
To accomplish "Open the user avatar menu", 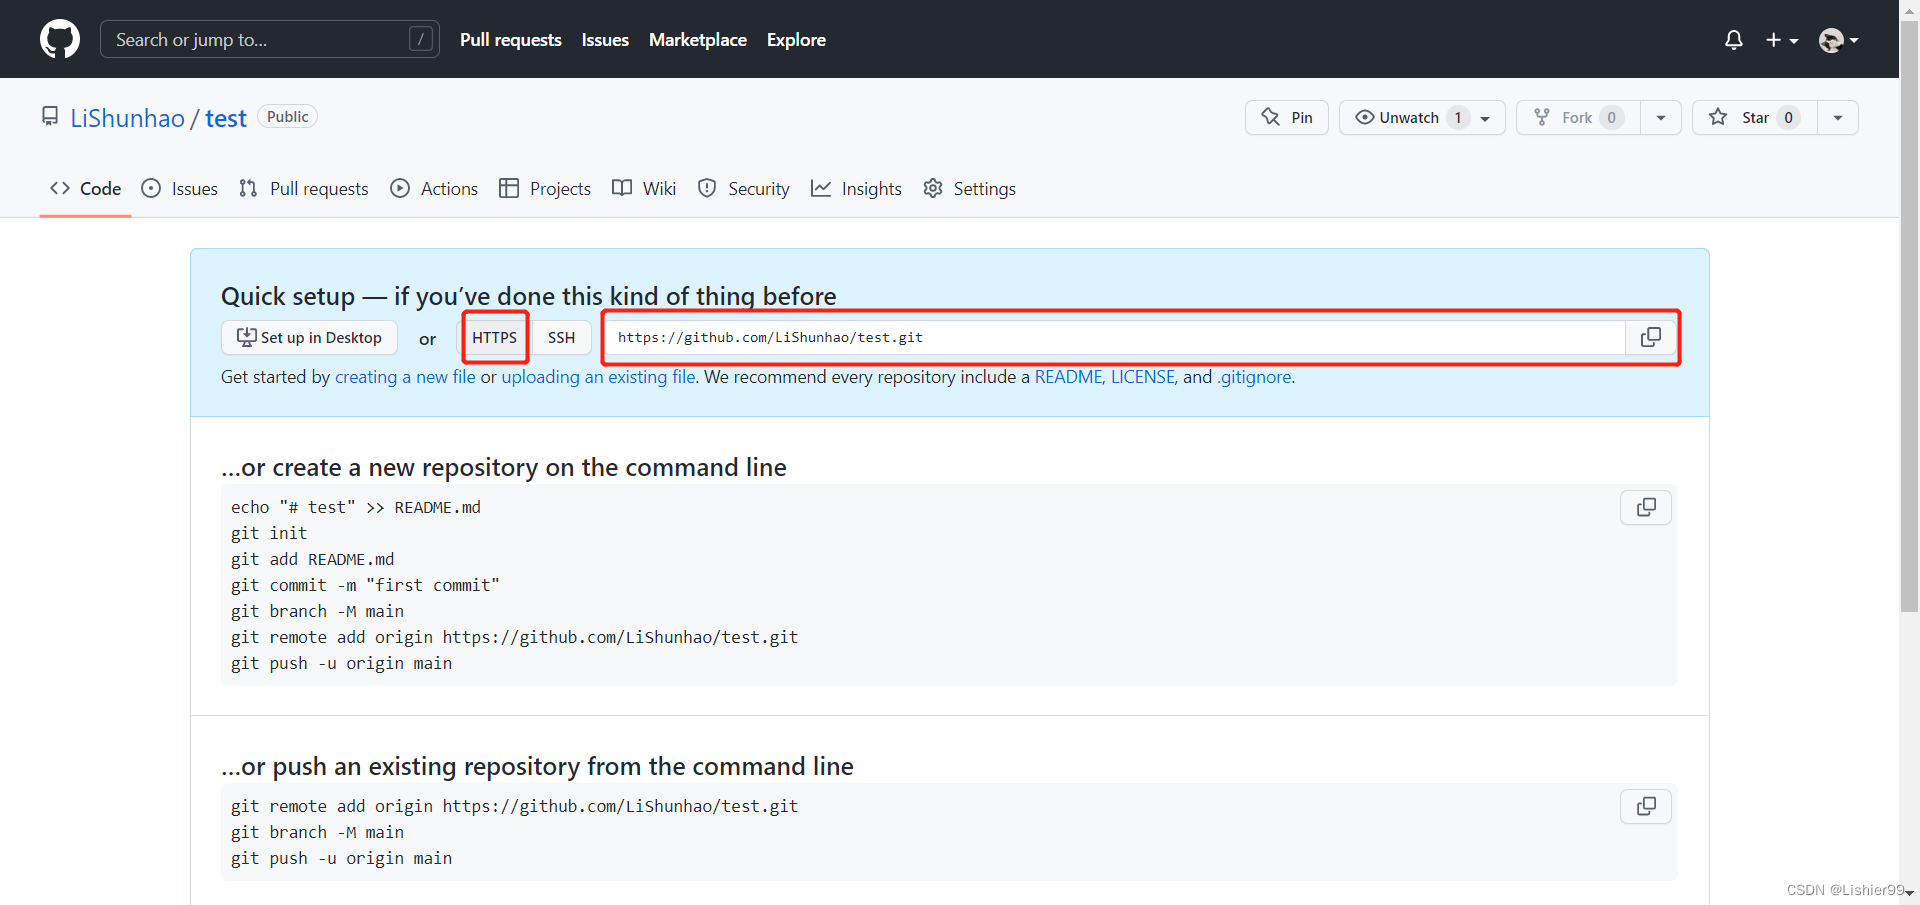I will click(x=1838, y=40).
